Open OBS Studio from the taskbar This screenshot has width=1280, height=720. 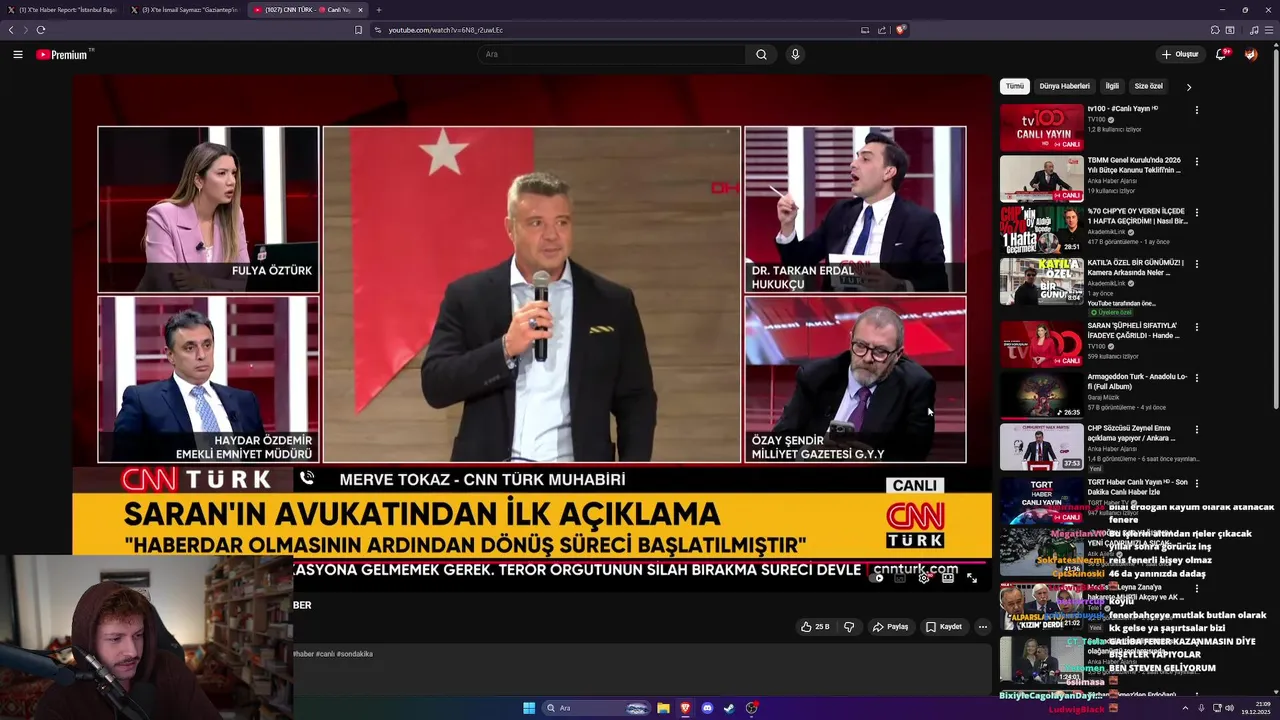point(751,708)
